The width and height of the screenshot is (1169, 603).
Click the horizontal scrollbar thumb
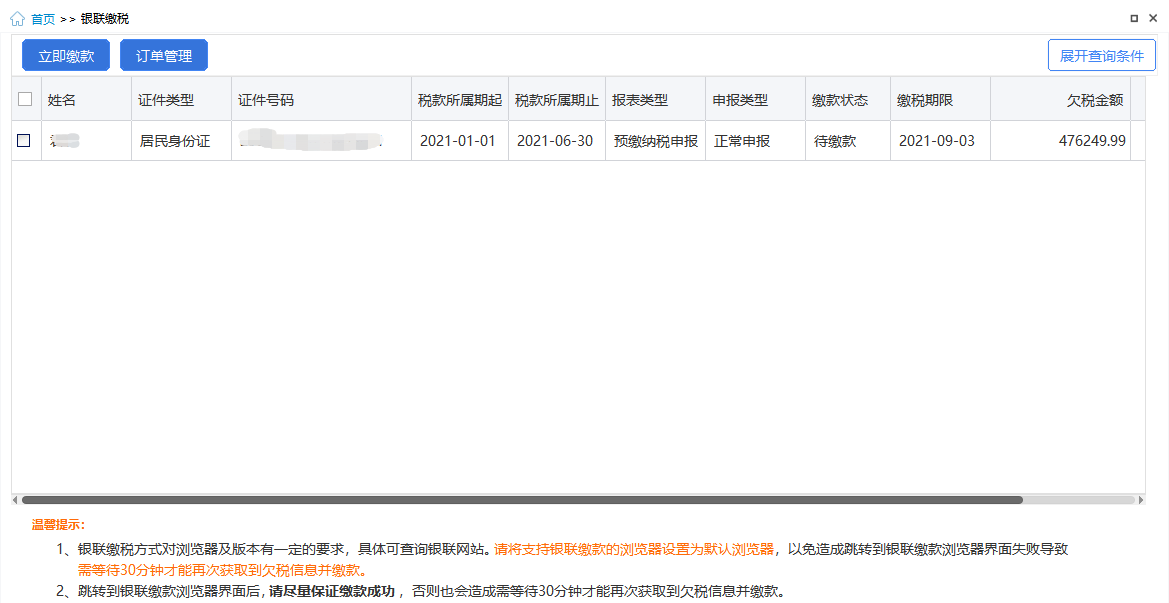tap(520, 499)
